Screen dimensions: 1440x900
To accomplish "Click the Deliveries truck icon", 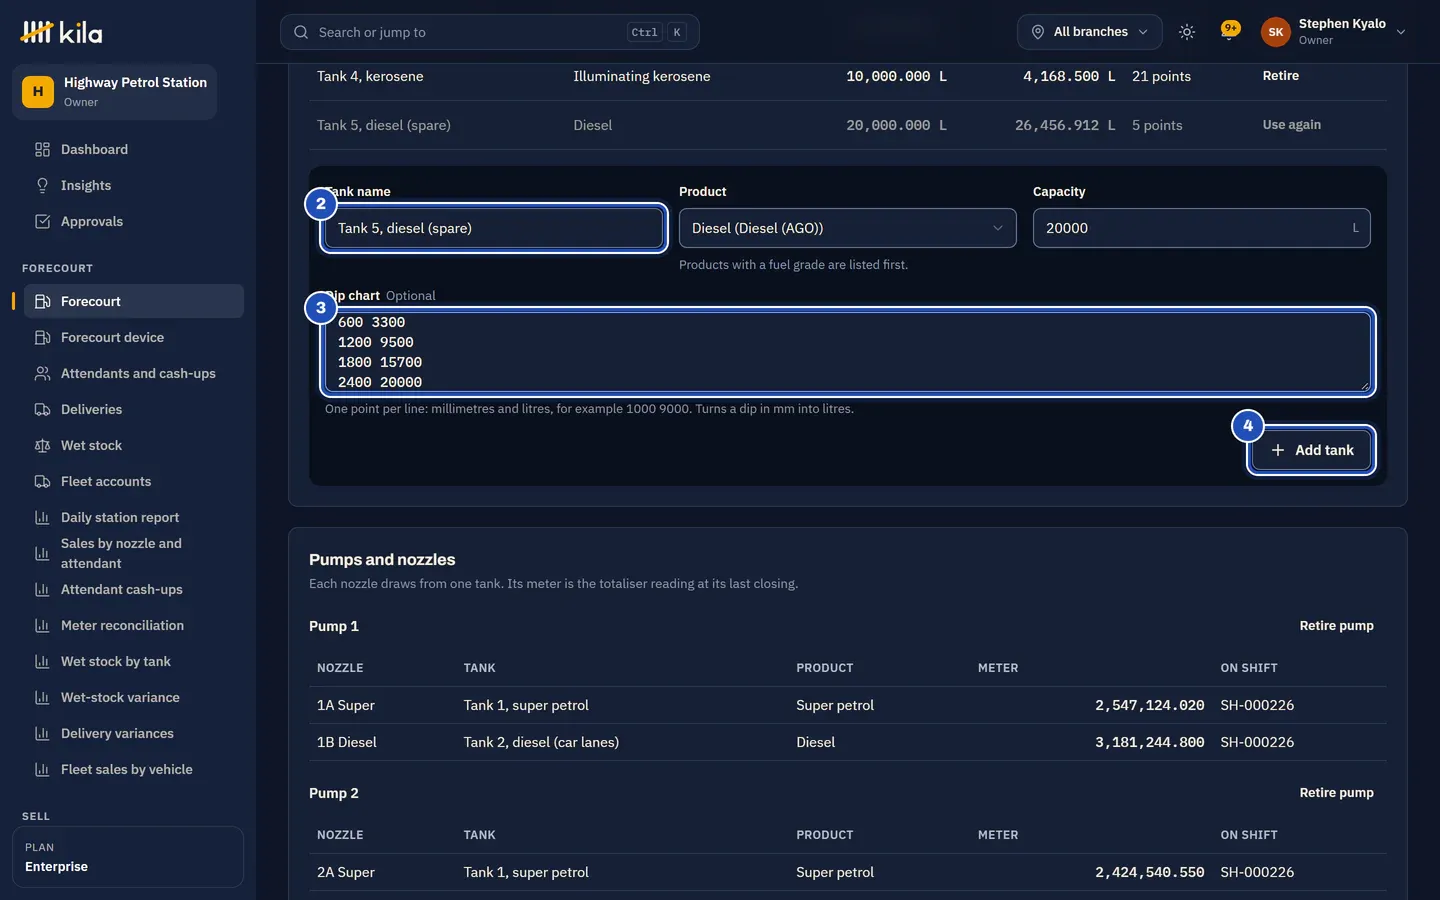I will point(42,409).
